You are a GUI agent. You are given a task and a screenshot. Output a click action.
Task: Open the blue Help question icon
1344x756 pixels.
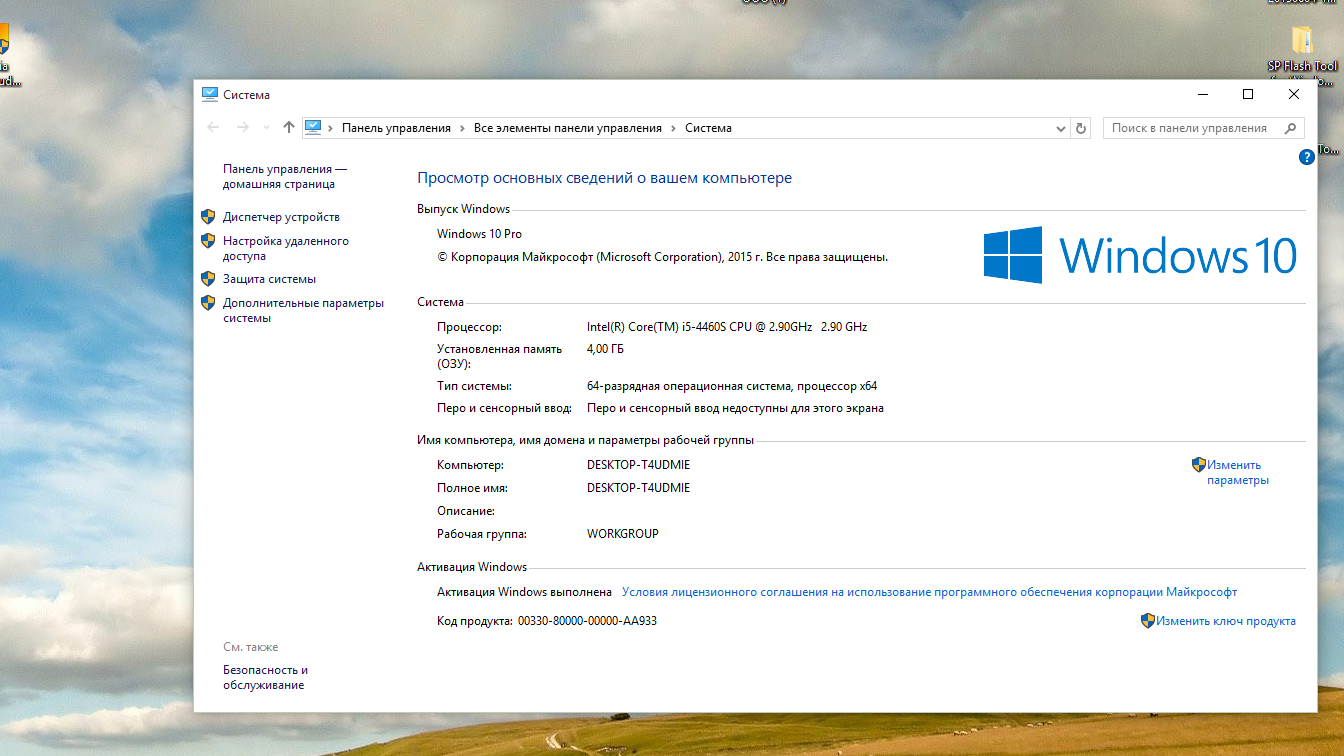[1306, 157]
